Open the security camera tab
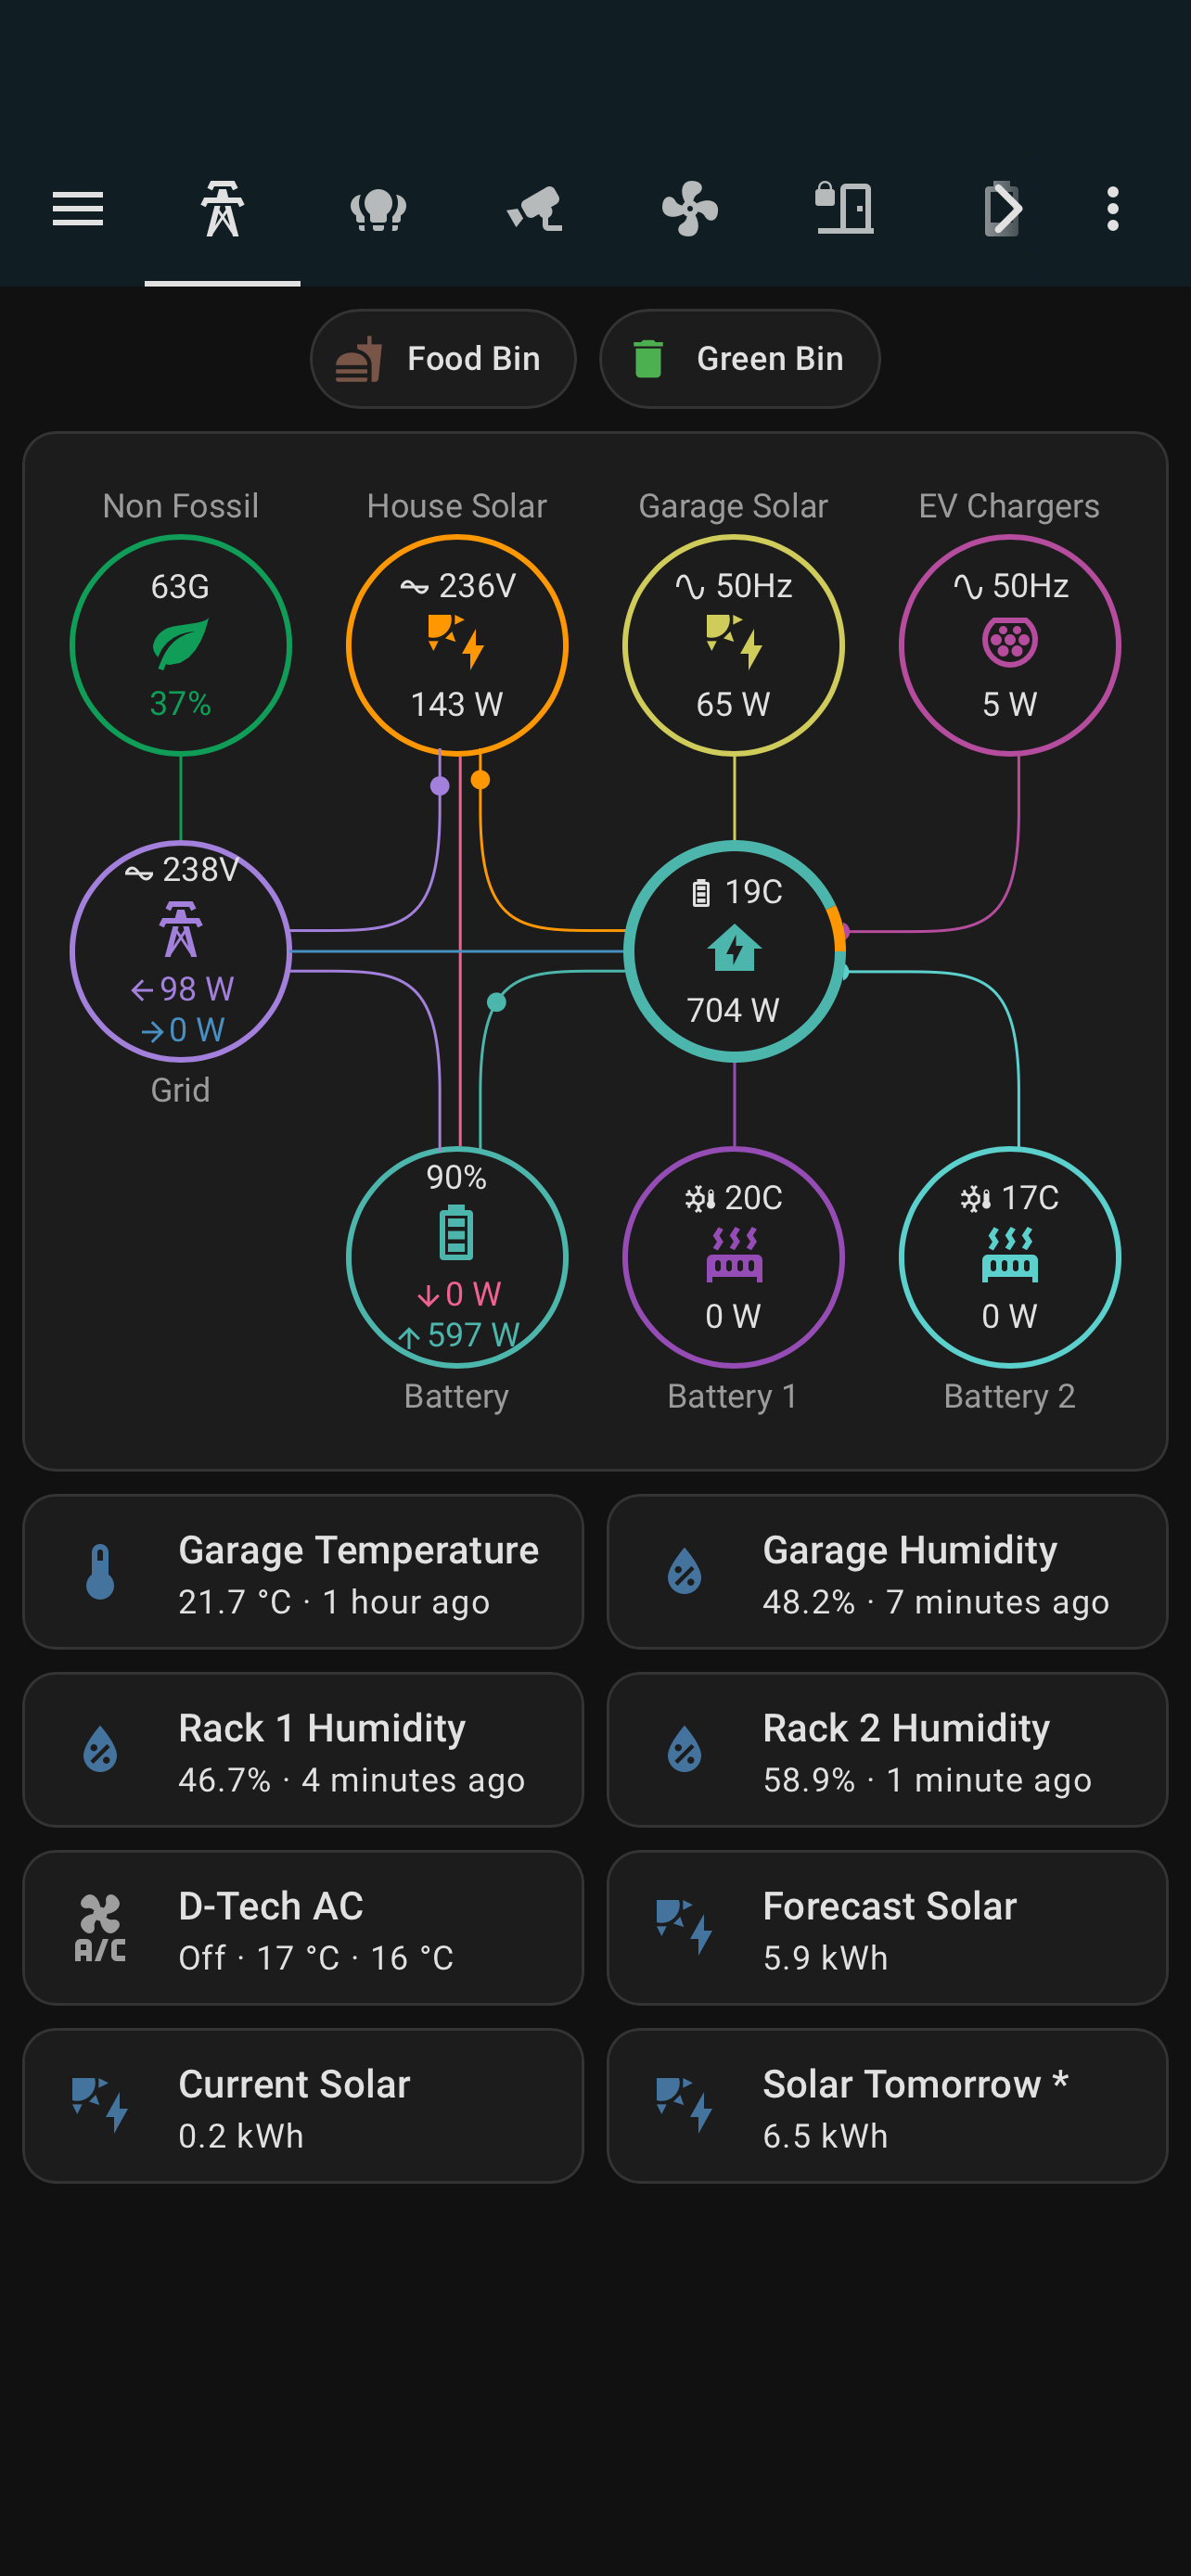 534,209
